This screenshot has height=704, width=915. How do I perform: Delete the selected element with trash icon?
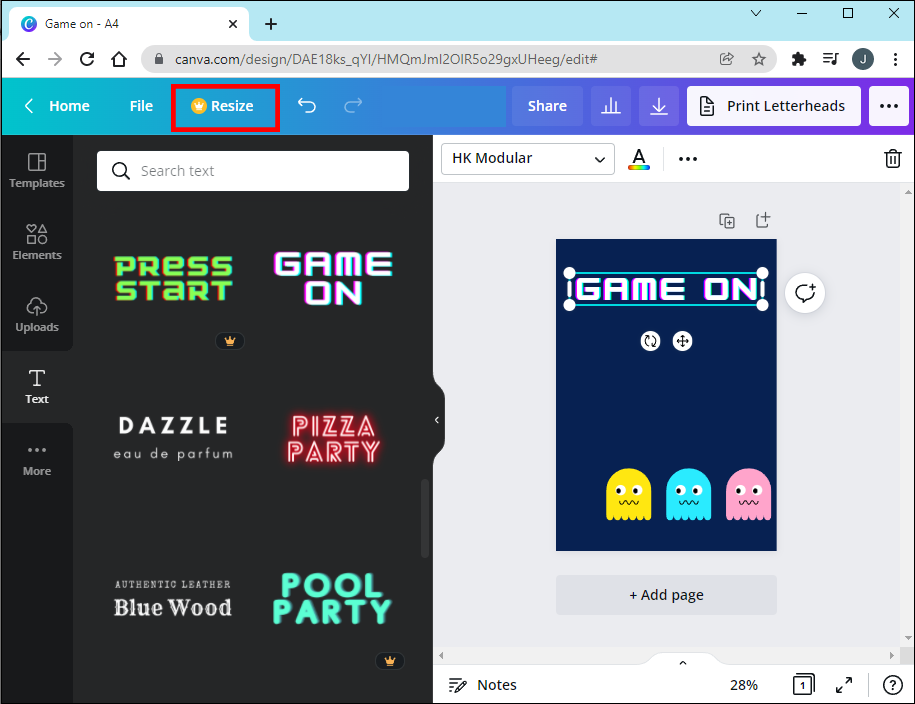tap(893, 159)
